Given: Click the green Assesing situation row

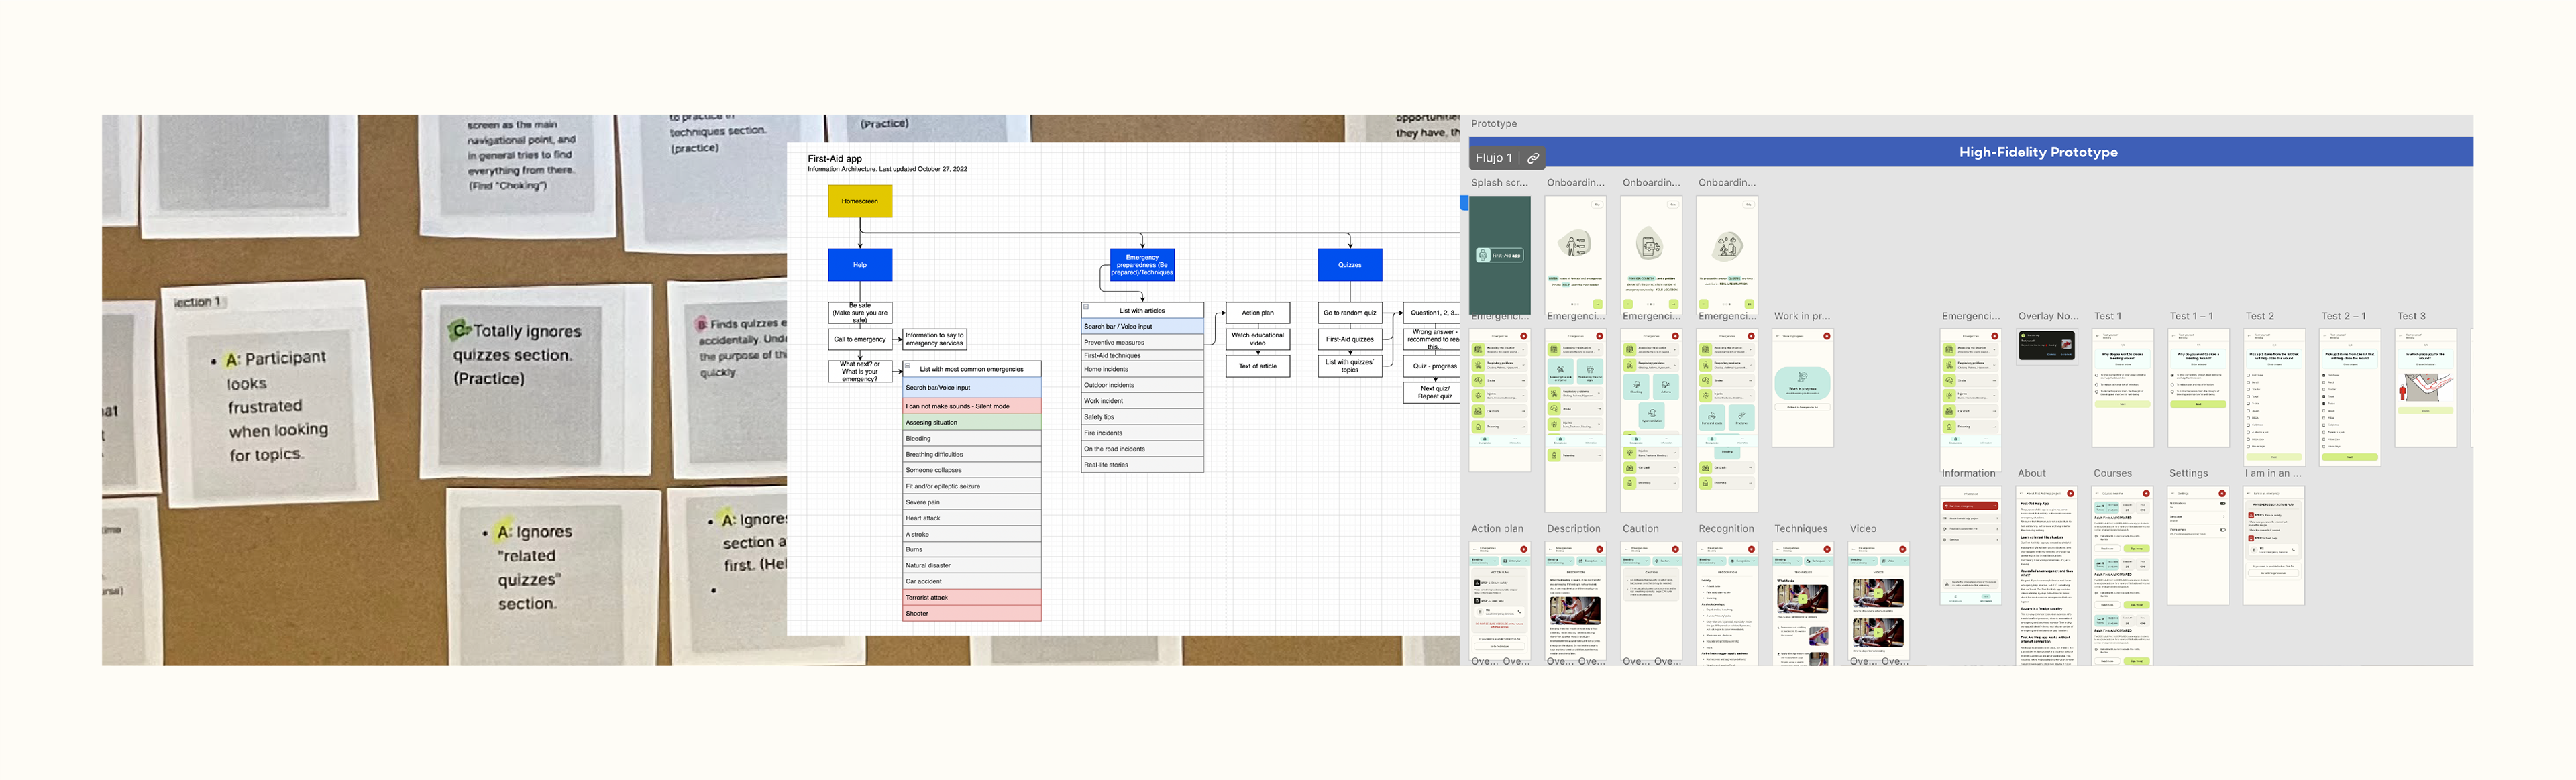Looking at the screenshot, I should (972, 422).
